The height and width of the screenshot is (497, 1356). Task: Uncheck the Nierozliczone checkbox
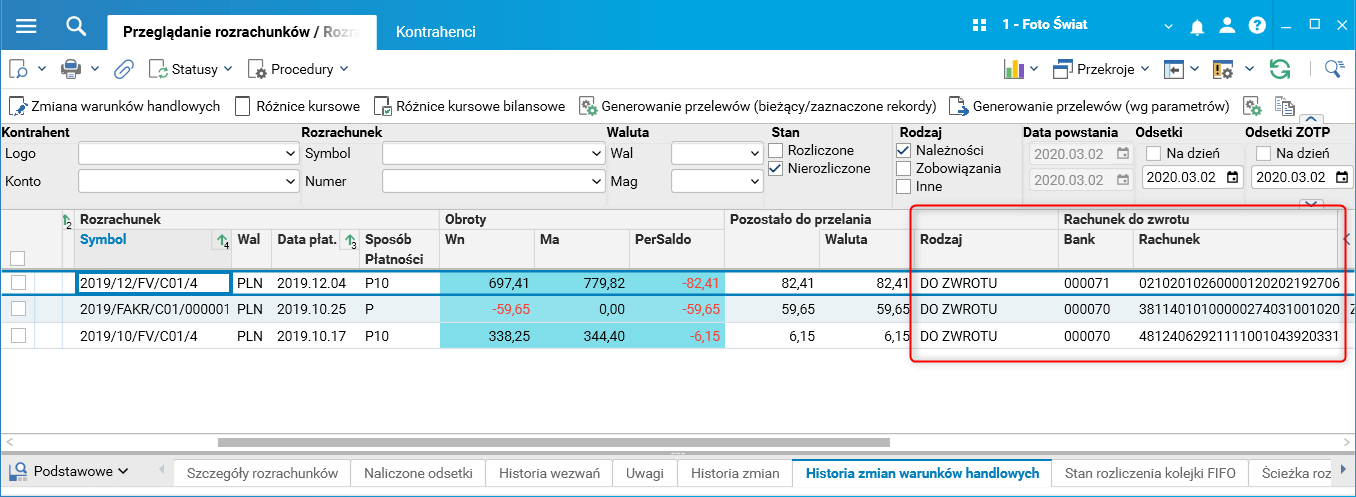(x=776, y=168)
